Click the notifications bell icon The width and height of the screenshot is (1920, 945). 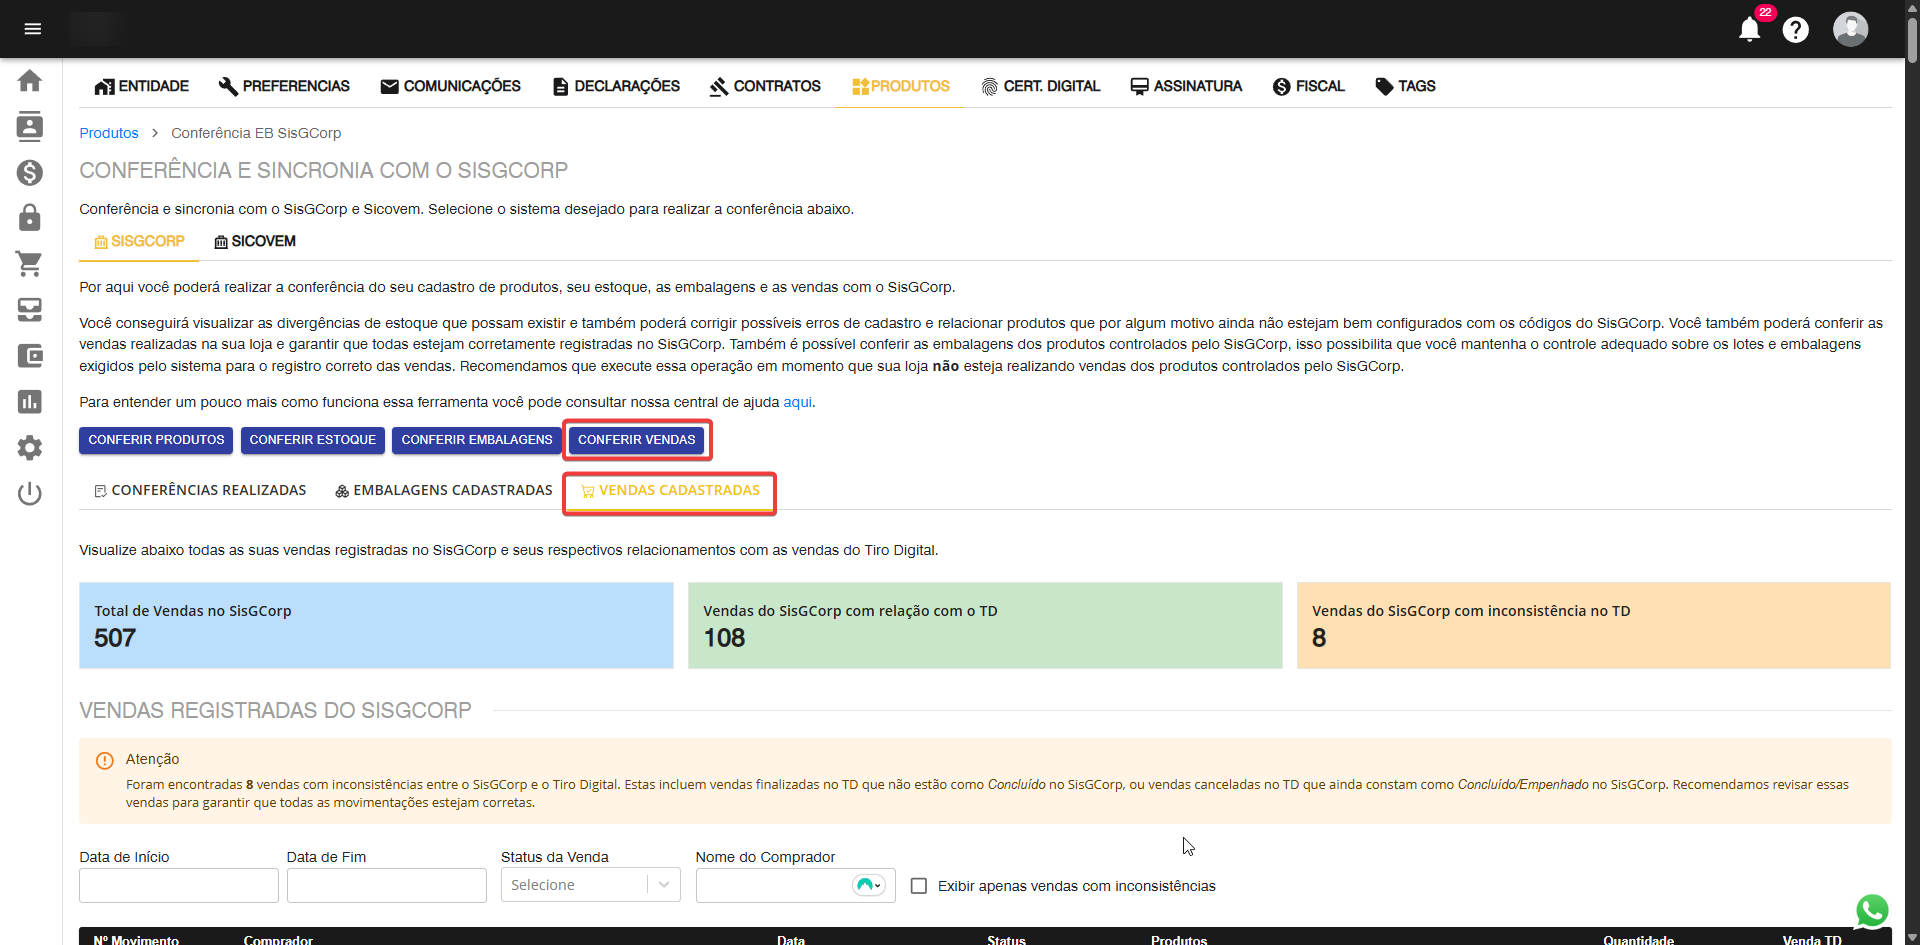click(x=1749, y=30)
